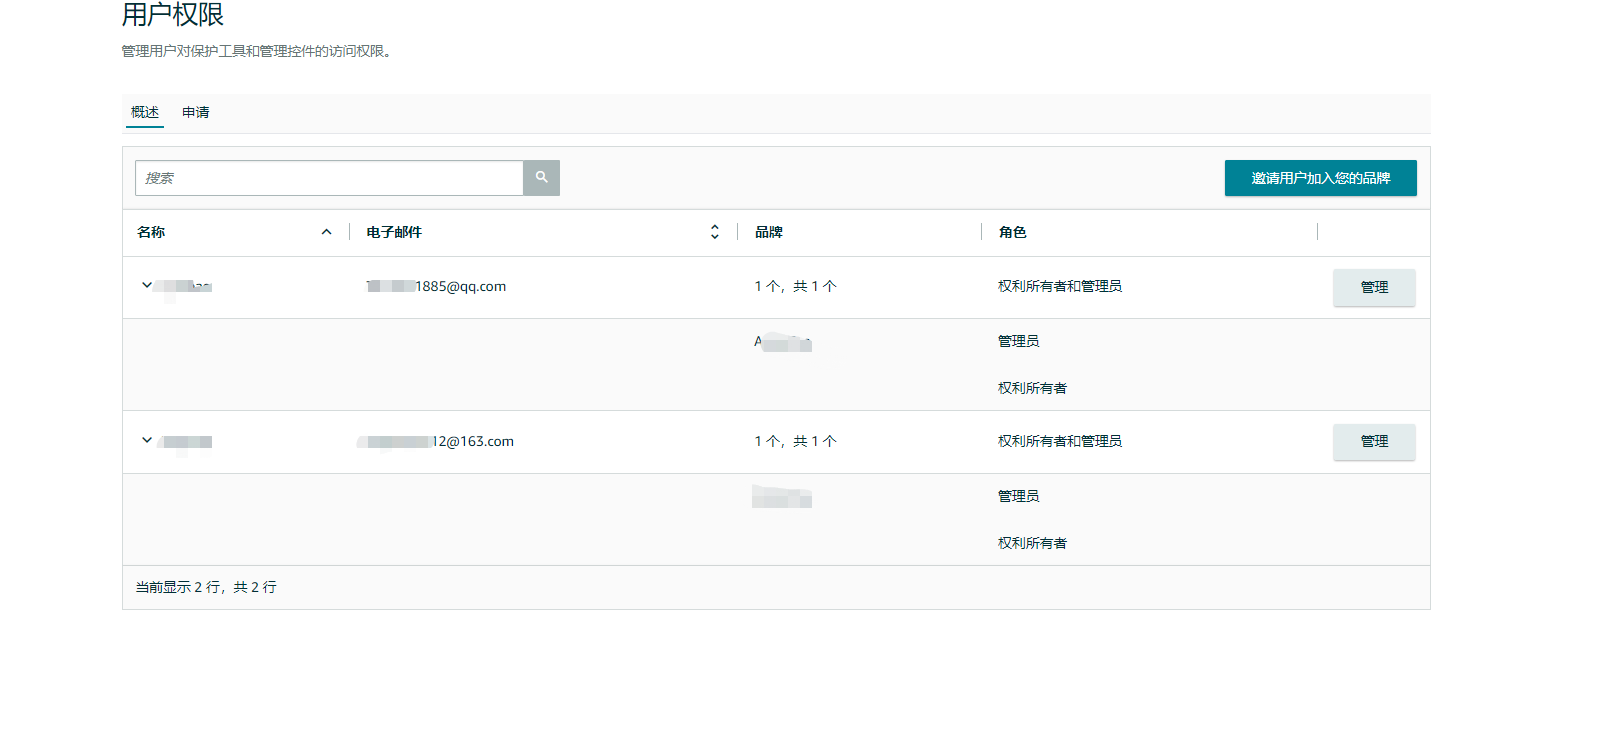Click 管理员 role under 163.com user
The width and height of the screenshot is (1608, 752).
point(1018,496)
